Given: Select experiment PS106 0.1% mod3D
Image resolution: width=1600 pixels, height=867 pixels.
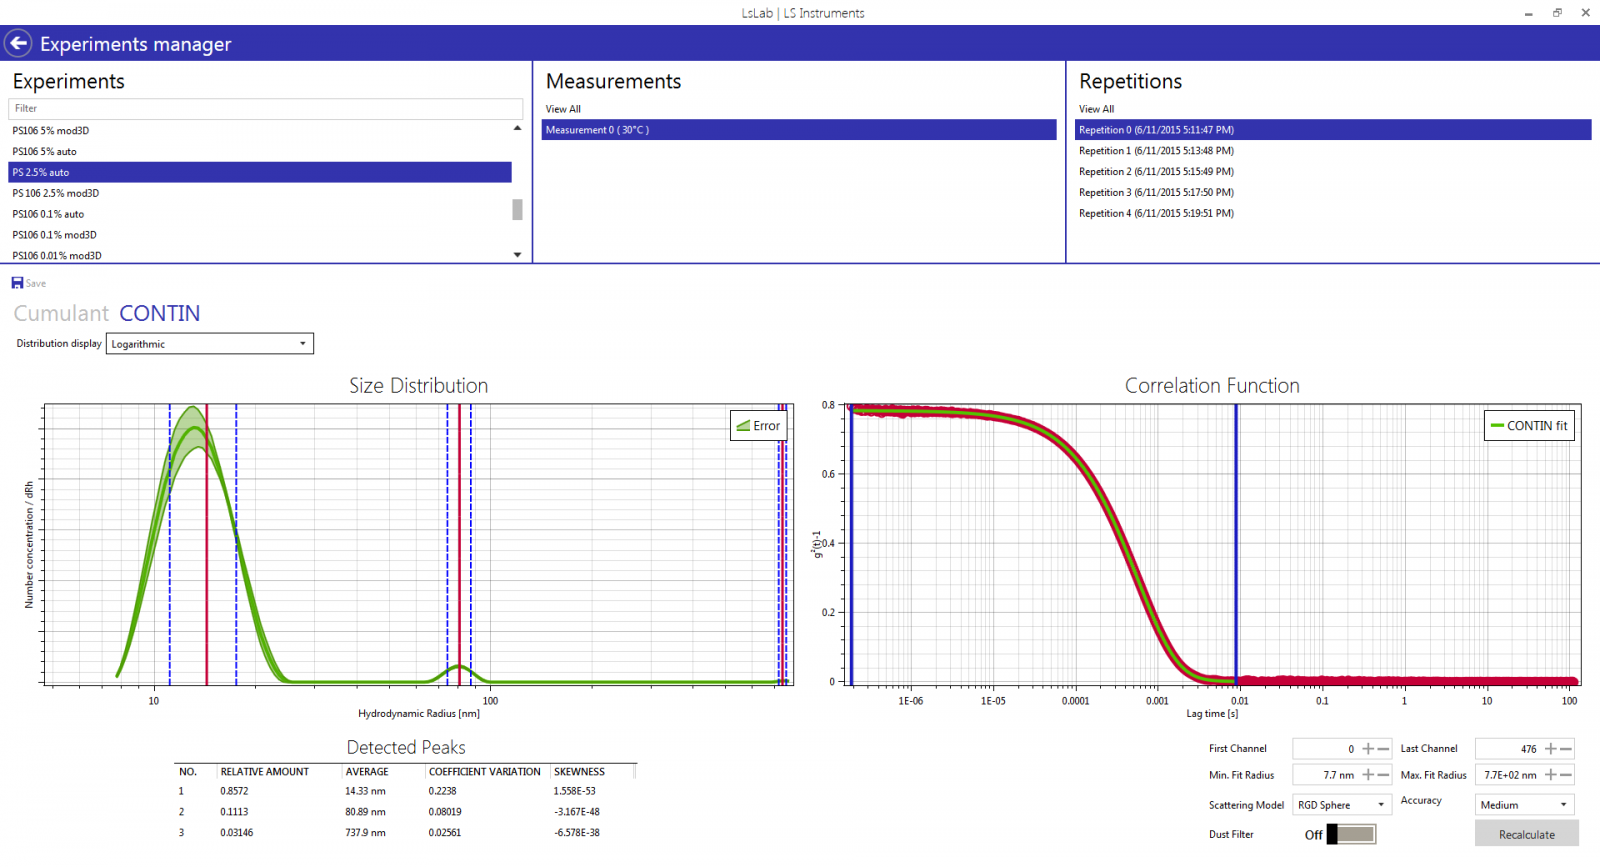Looking at the screenshot, I should 260,235.
